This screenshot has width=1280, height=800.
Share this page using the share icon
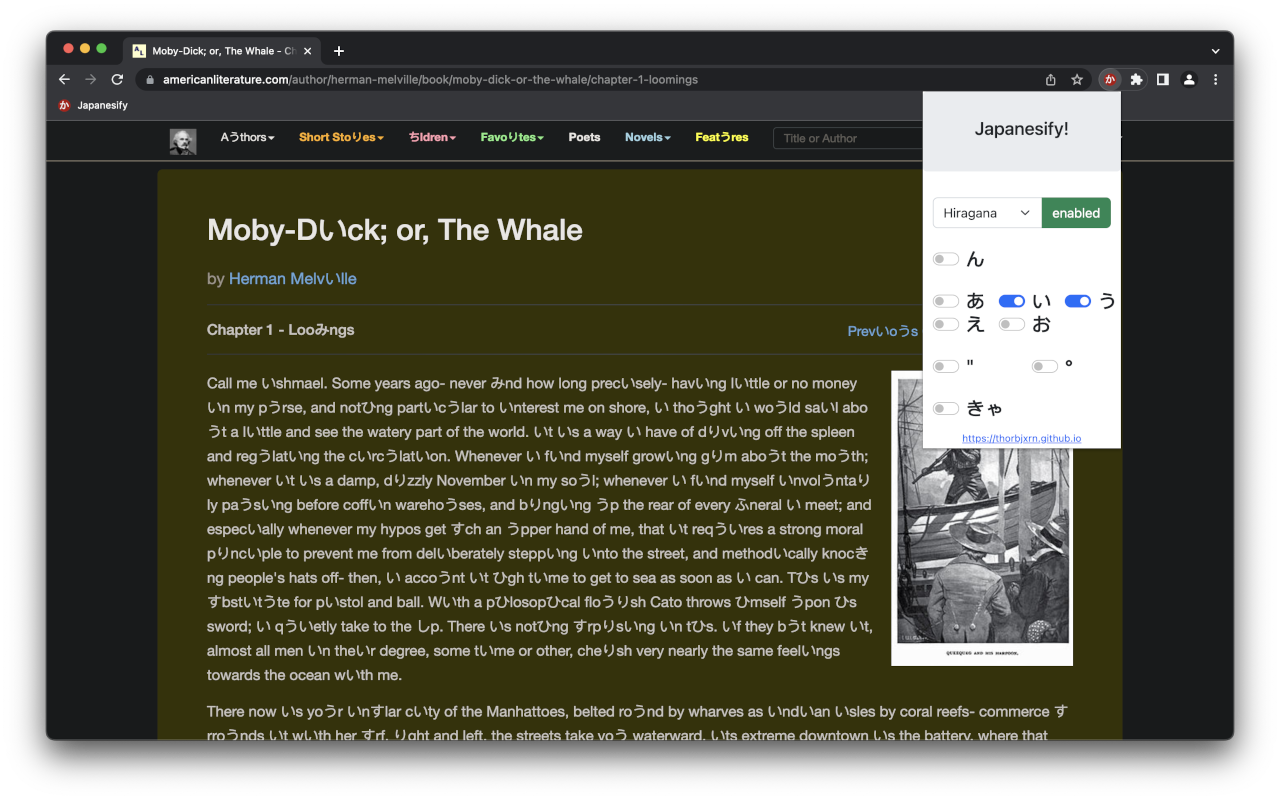click(x=1051, y=80)
